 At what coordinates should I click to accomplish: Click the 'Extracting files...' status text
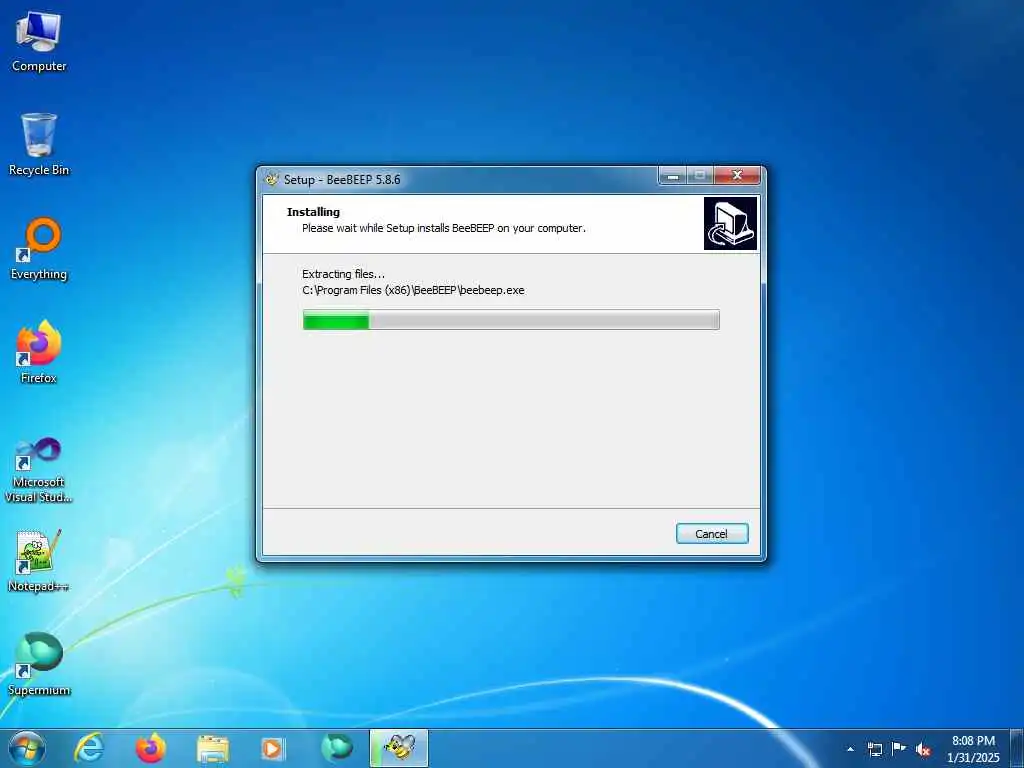(x=344, y=274)
